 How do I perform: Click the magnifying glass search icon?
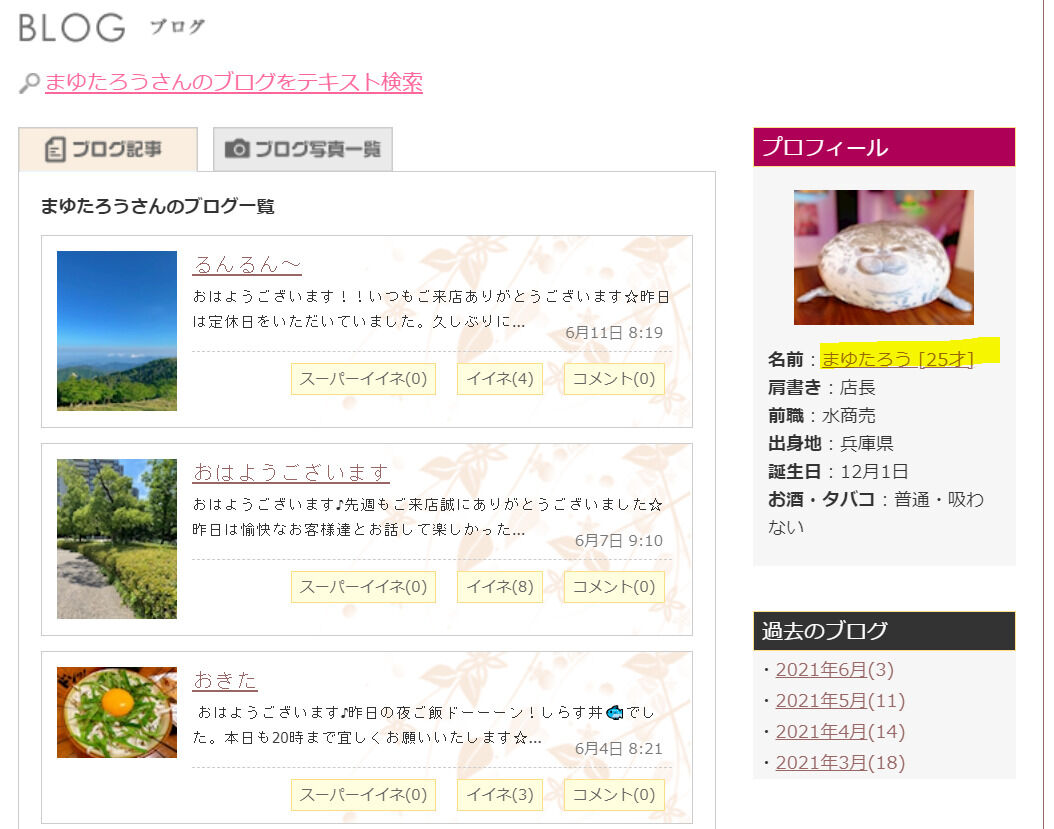click(x=28, y=81)
